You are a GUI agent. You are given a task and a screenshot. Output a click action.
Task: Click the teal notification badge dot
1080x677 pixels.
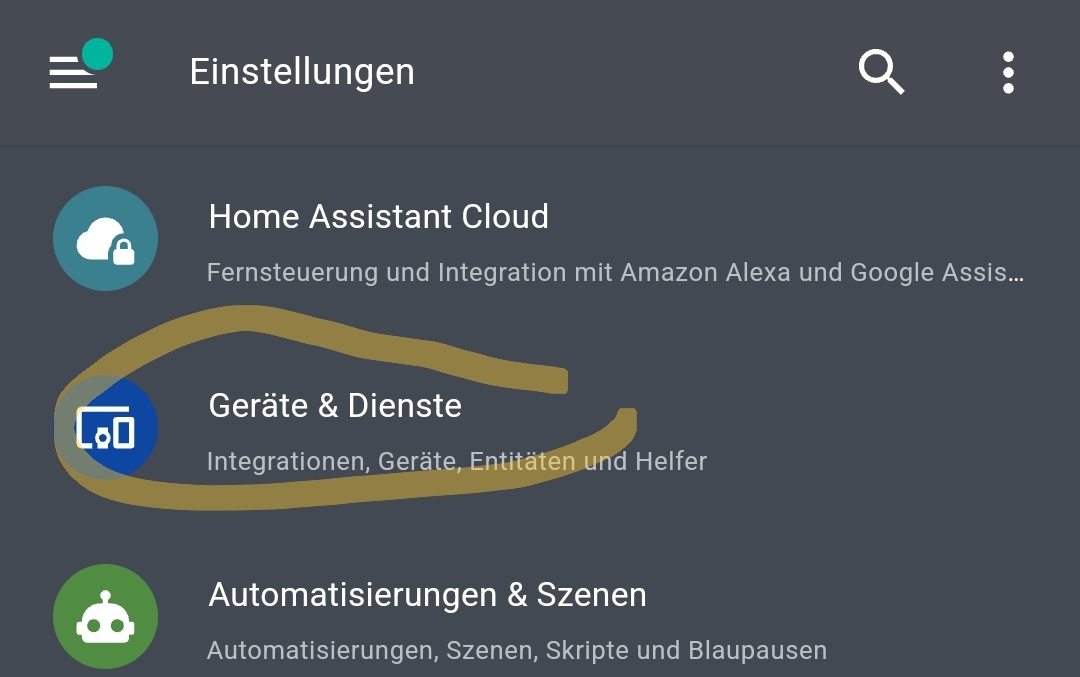click(97, 54)
